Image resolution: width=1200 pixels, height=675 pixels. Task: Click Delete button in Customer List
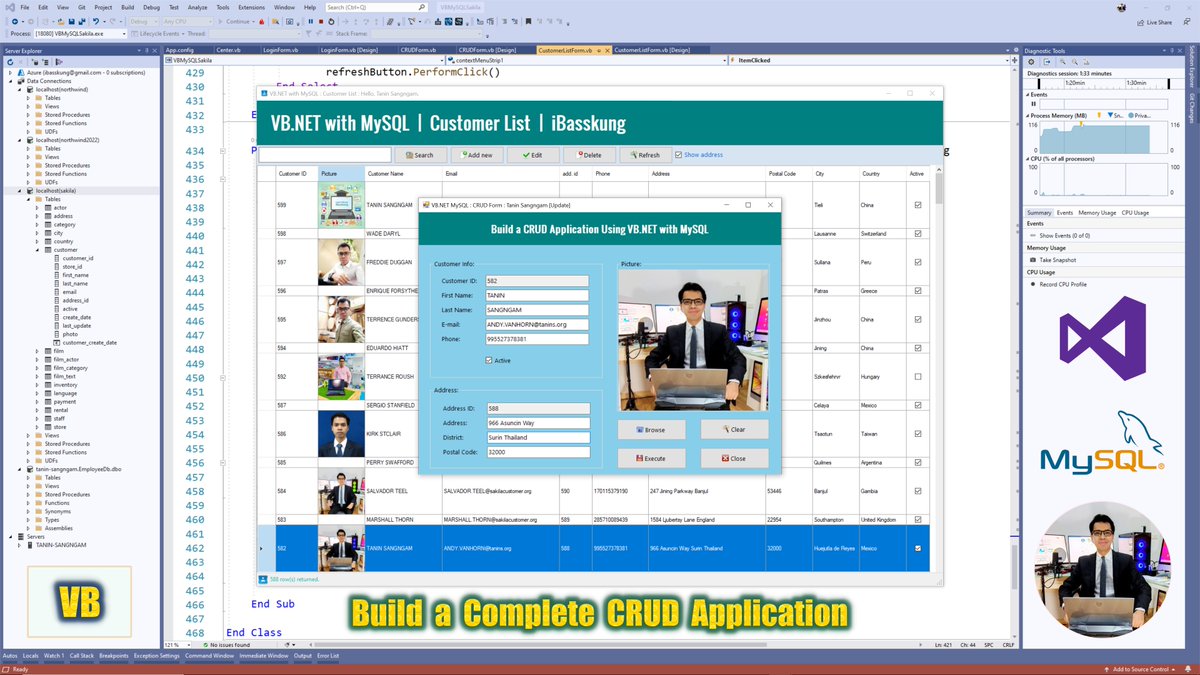click(589, 155)
